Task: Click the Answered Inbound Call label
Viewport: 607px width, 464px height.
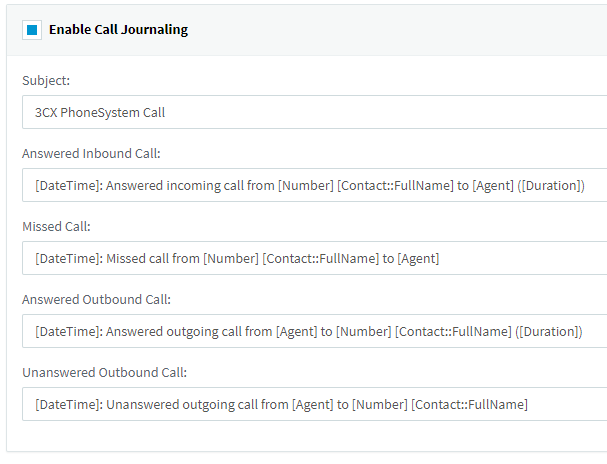Action: click(x=91, y=153)
